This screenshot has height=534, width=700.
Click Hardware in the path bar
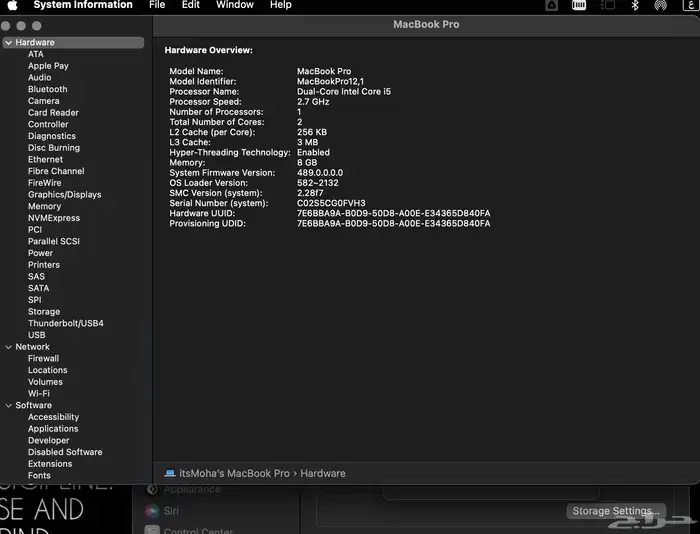pyautogui.click(x=323, y=473)
